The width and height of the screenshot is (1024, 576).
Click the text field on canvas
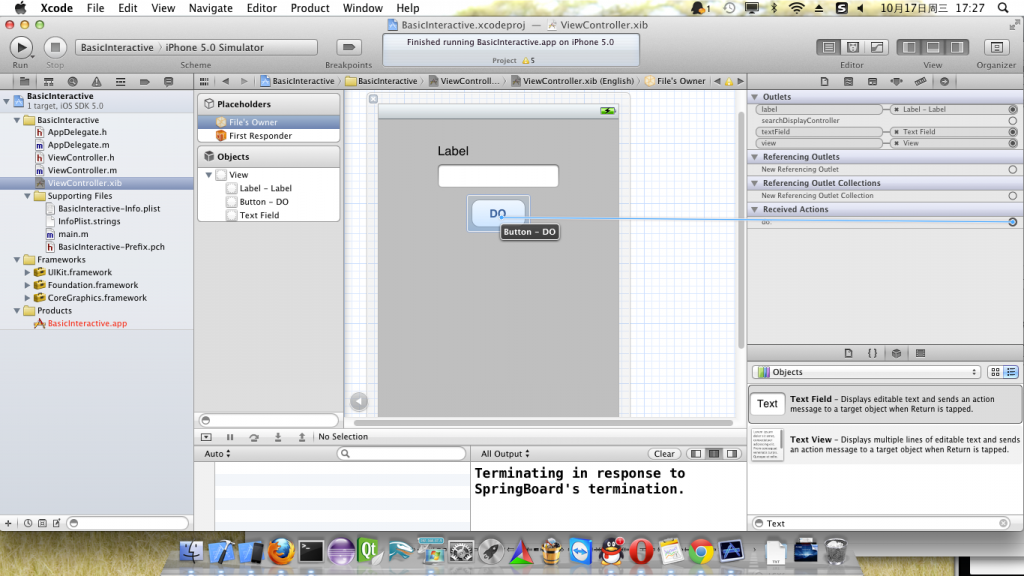click(498, 176)
